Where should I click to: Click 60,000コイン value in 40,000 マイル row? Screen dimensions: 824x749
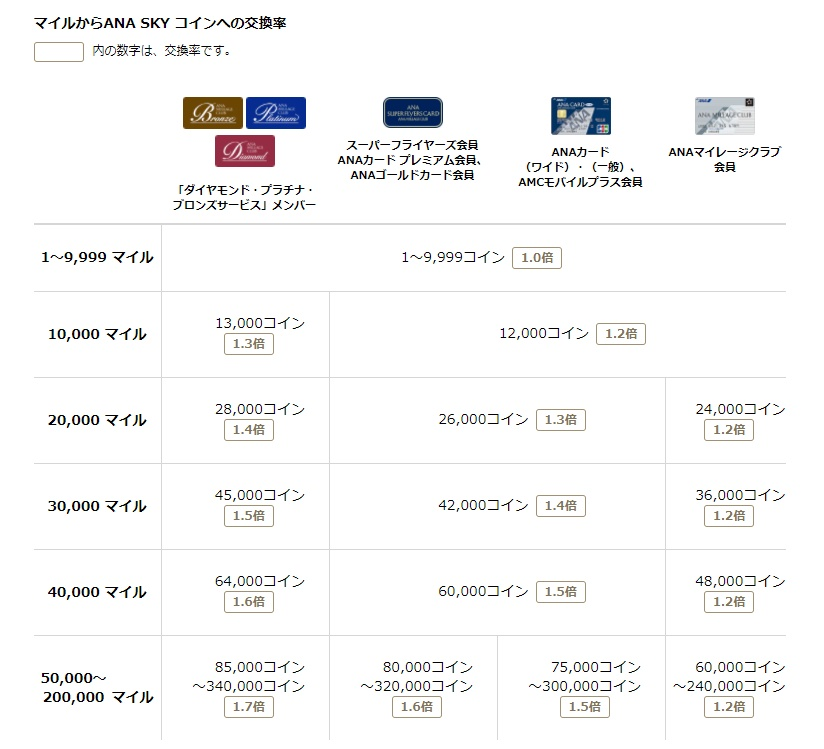(x=483, y=591)
